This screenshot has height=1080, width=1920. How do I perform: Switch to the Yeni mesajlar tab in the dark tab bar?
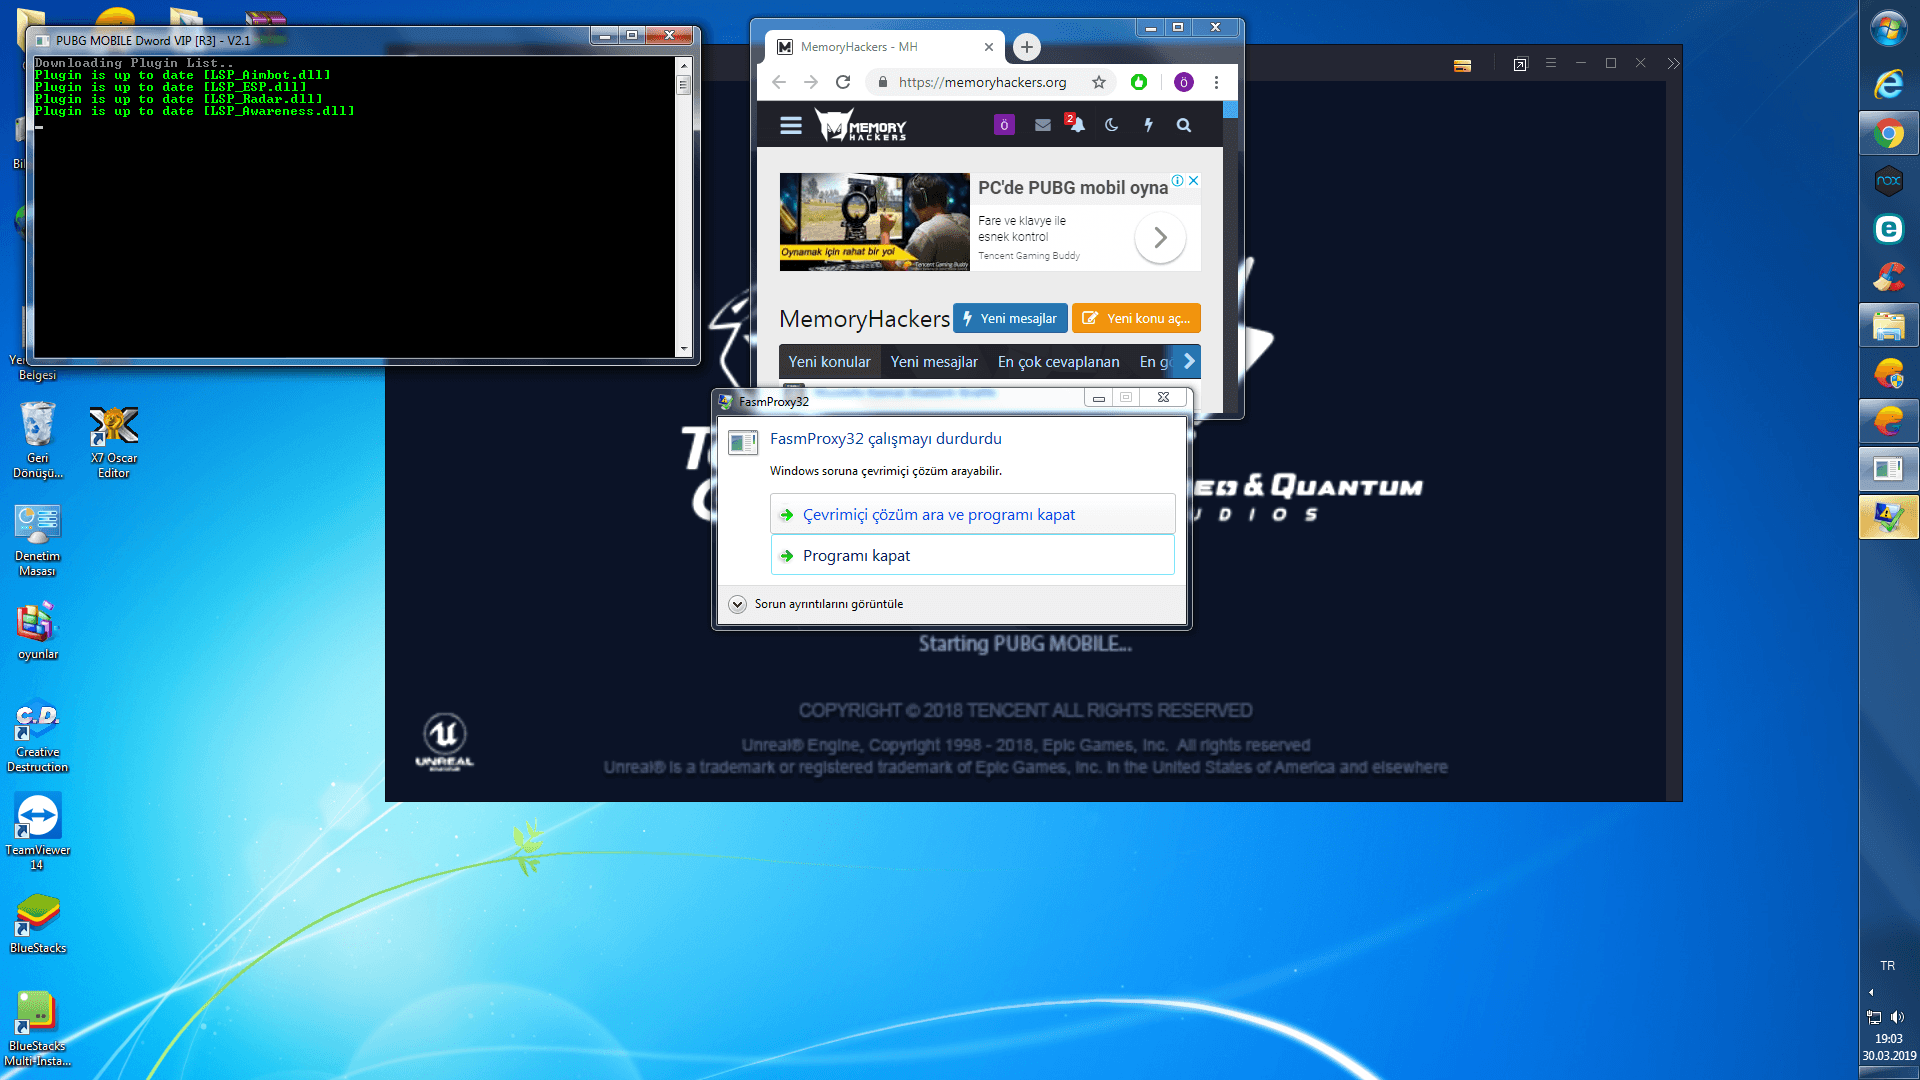pos(934,362)
